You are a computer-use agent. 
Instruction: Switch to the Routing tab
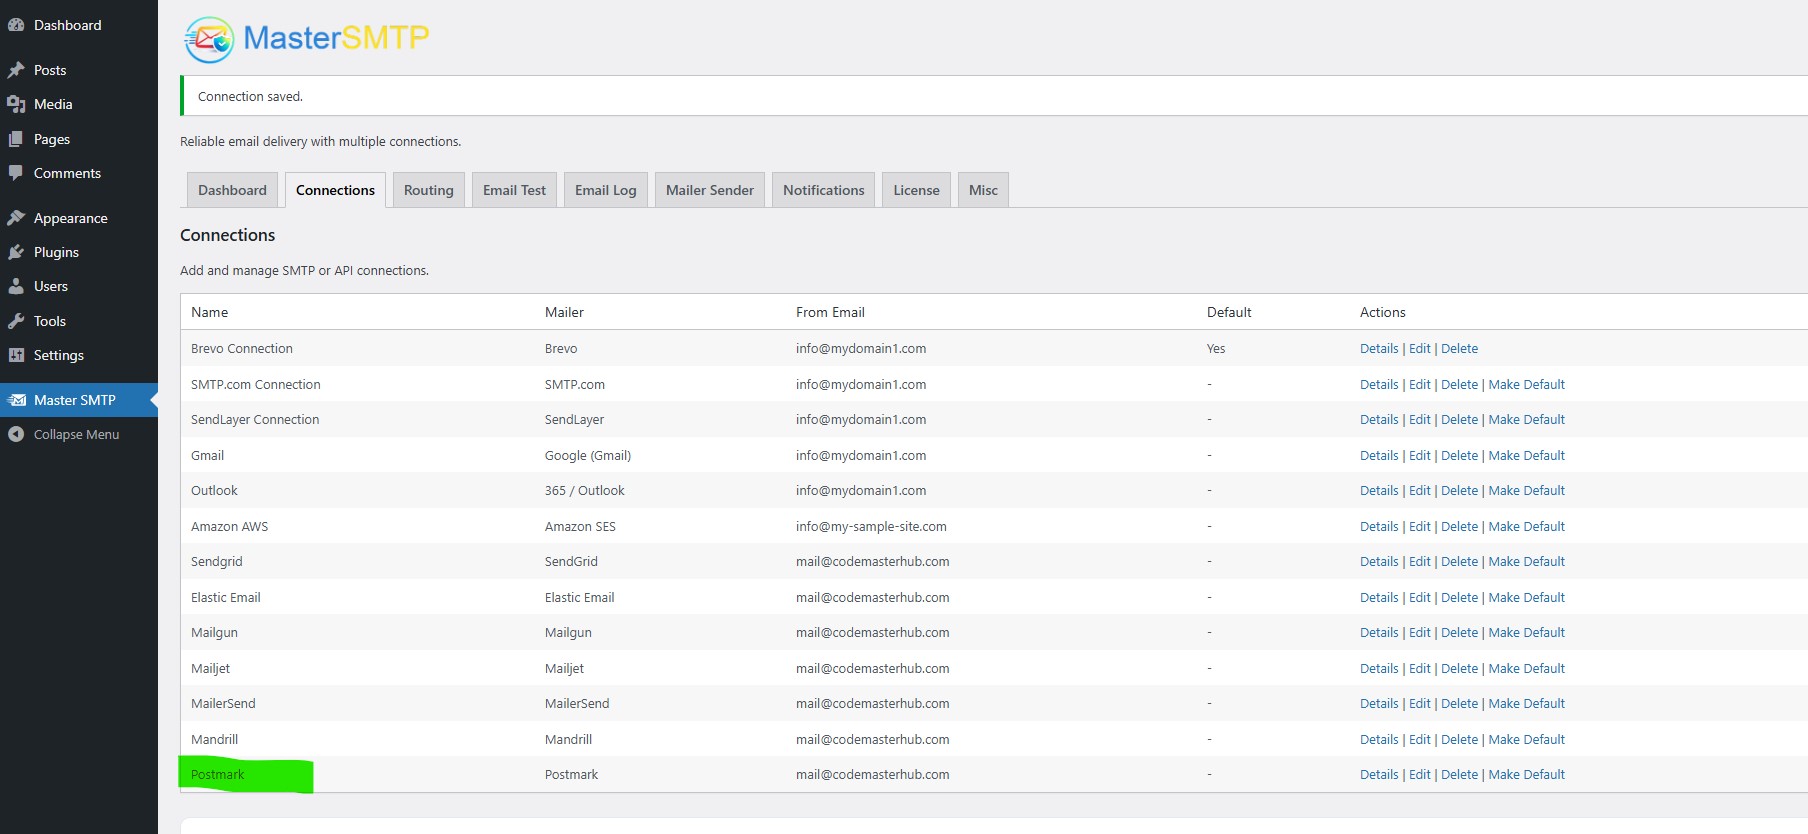pyautogui.click(x=428, y=190)
